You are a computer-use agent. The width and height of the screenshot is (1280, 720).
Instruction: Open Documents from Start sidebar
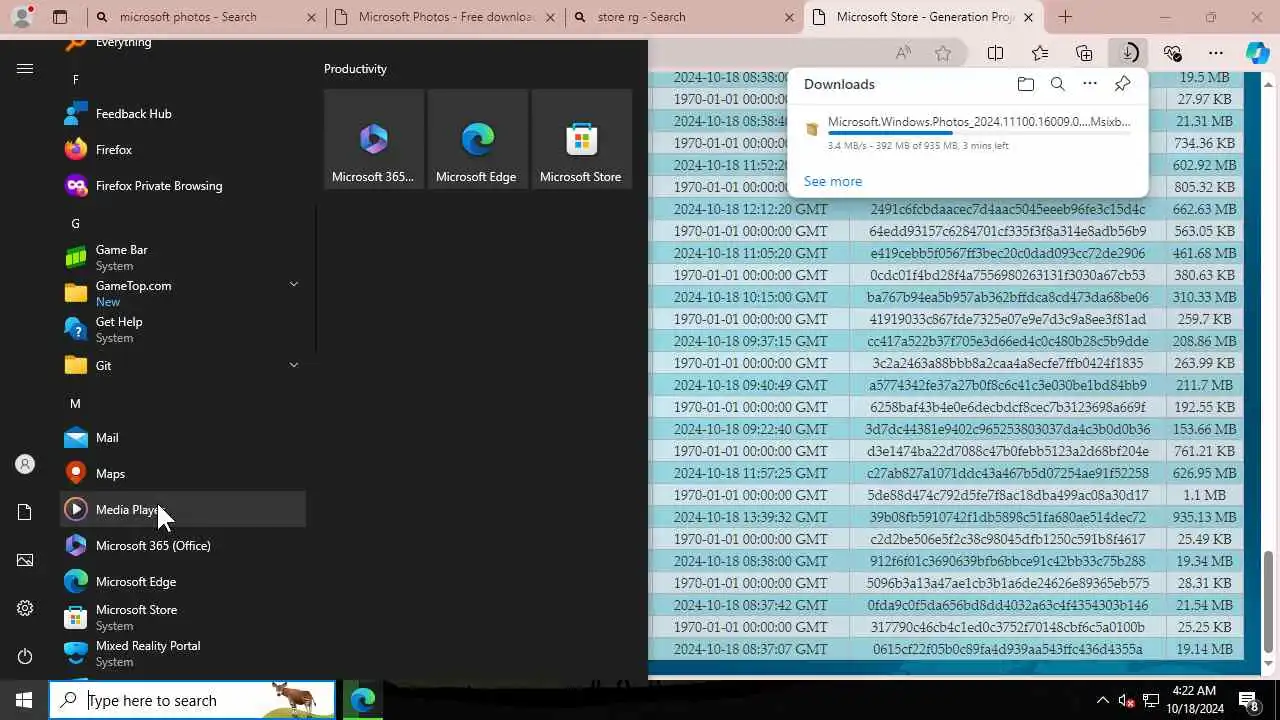click(25, 512)
